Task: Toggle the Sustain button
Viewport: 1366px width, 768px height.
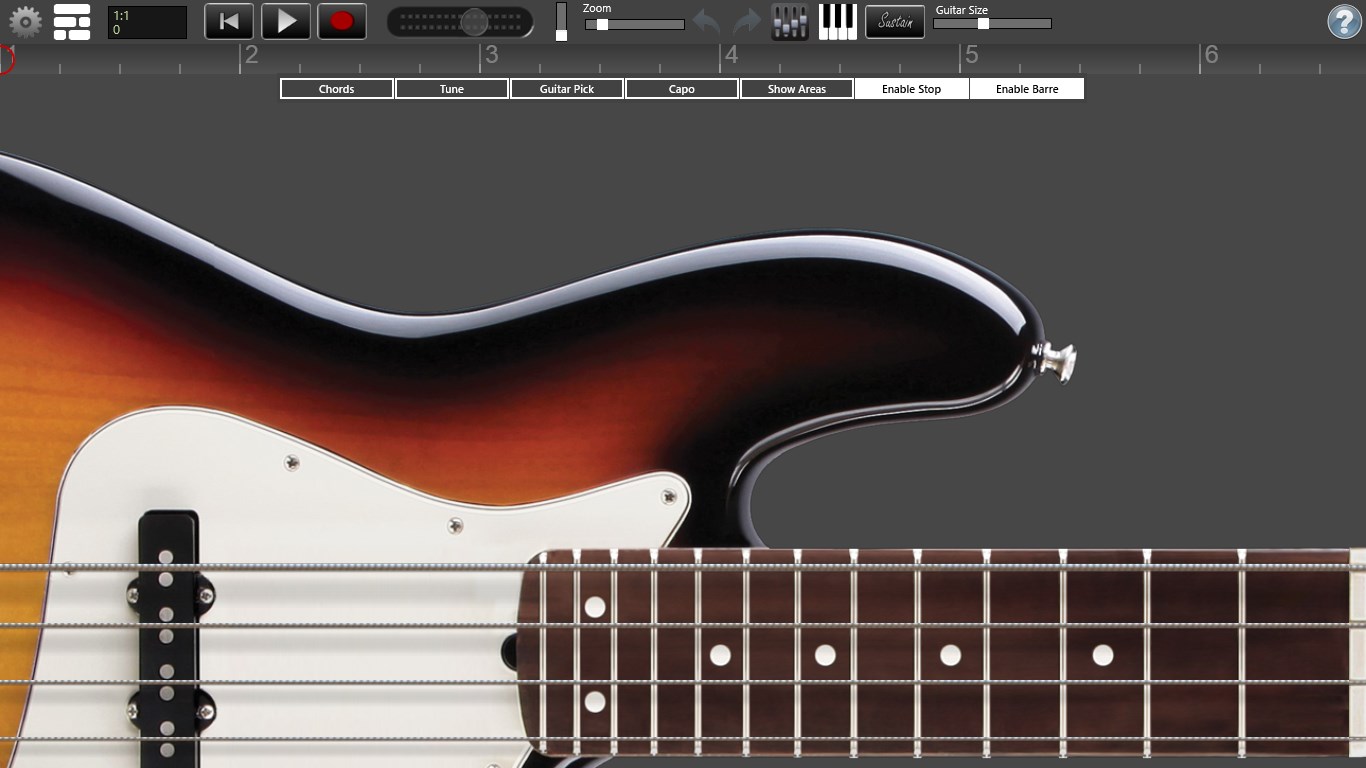Action: pos(895,22)
